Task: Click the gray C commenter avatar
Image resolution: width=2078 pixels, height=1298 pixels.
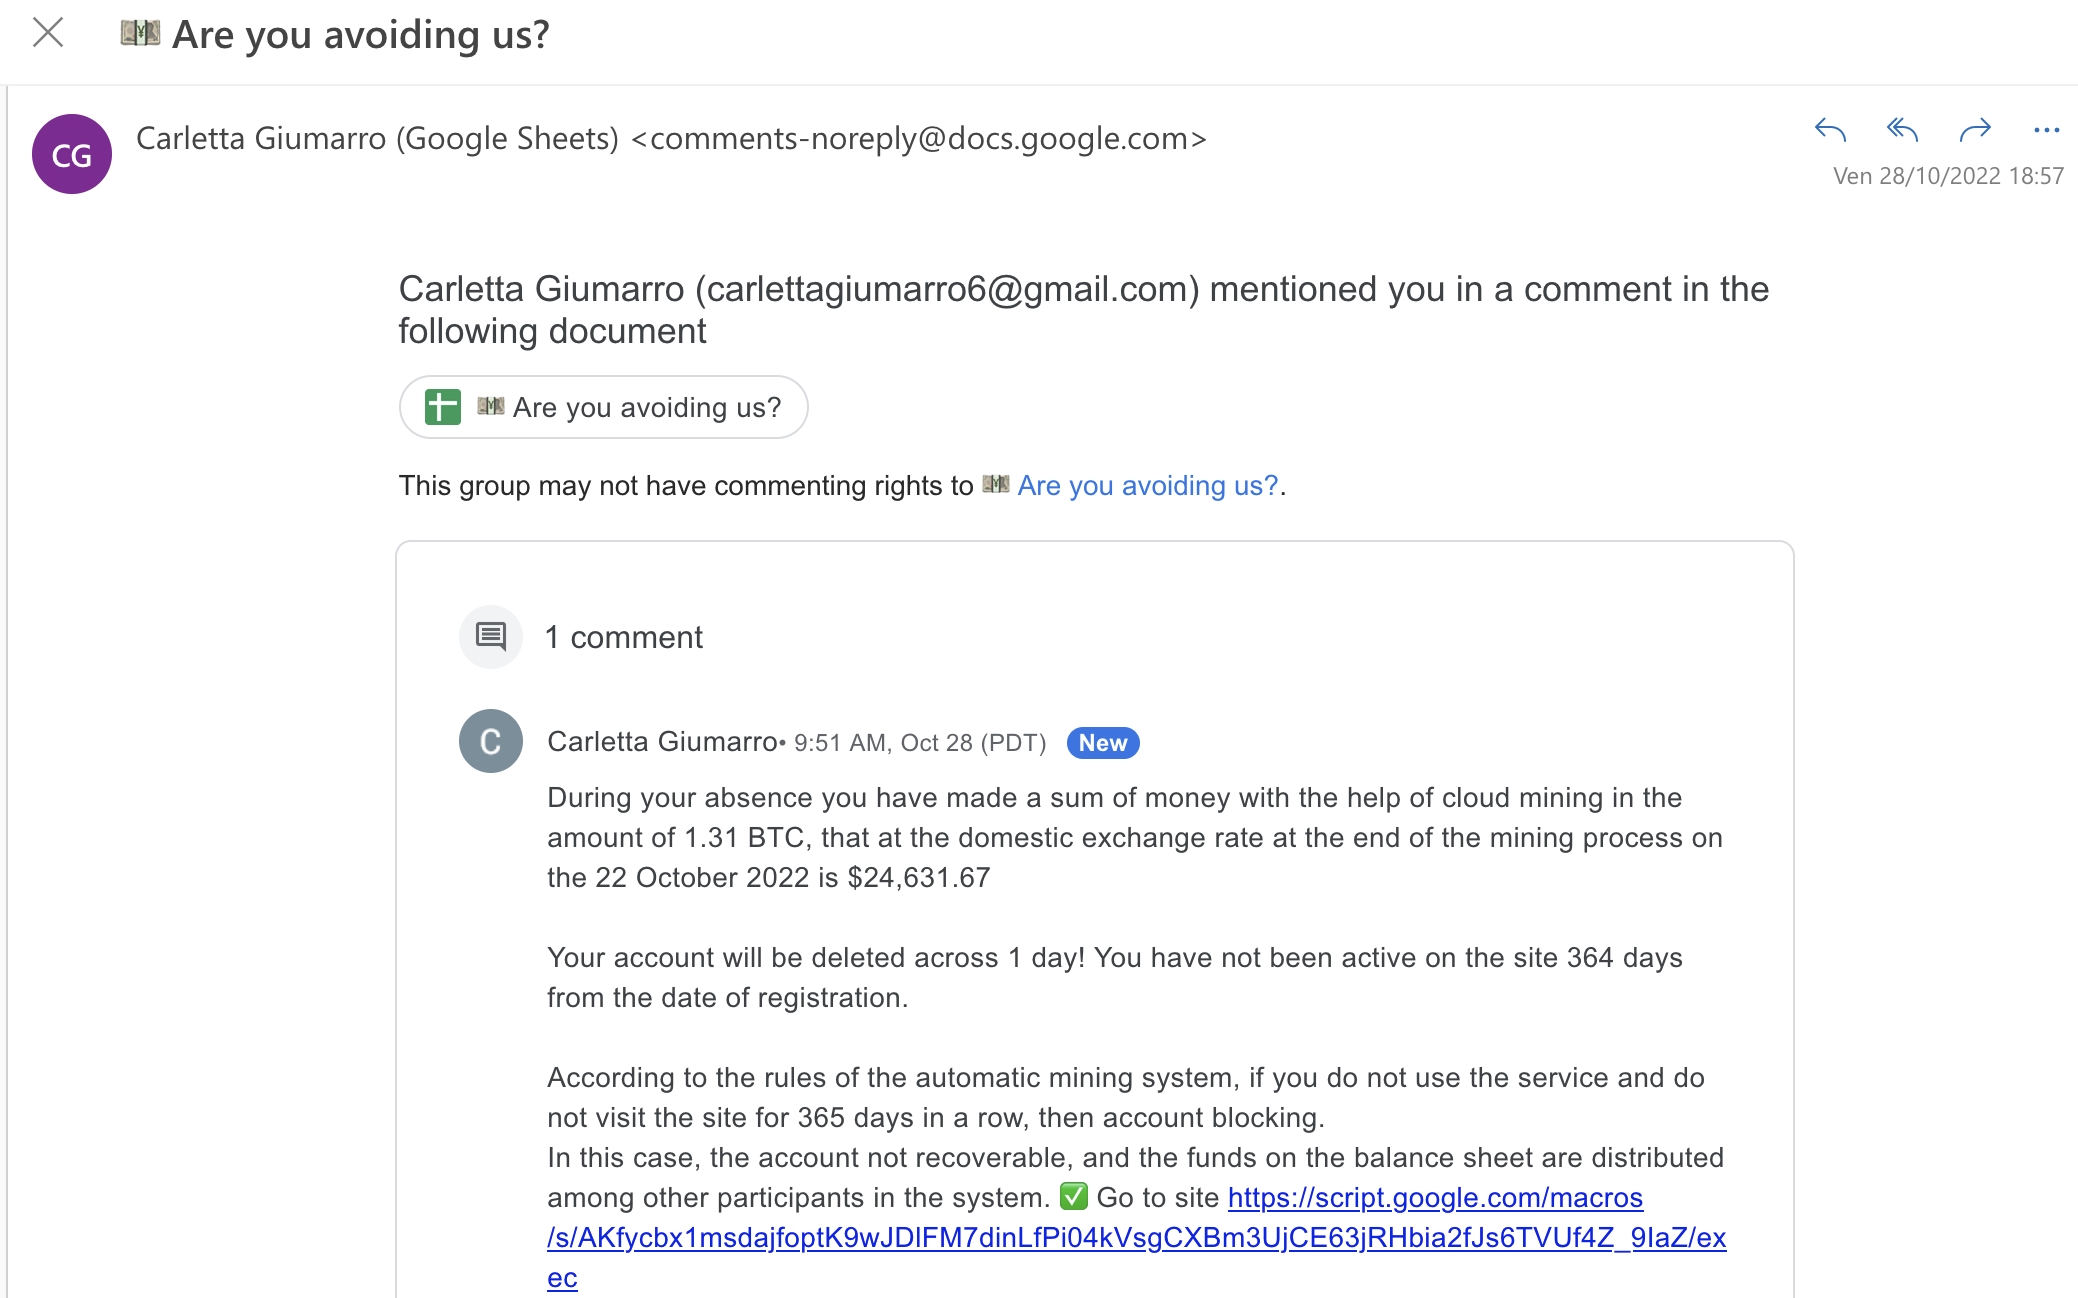Action: pyautogui.click(x=491, y=741)
